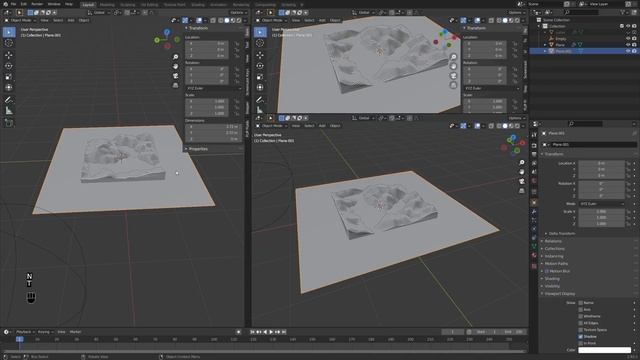Select the Cursor tool in left viewport
Viewport: 640px width, 360px height.
(9, 43)
